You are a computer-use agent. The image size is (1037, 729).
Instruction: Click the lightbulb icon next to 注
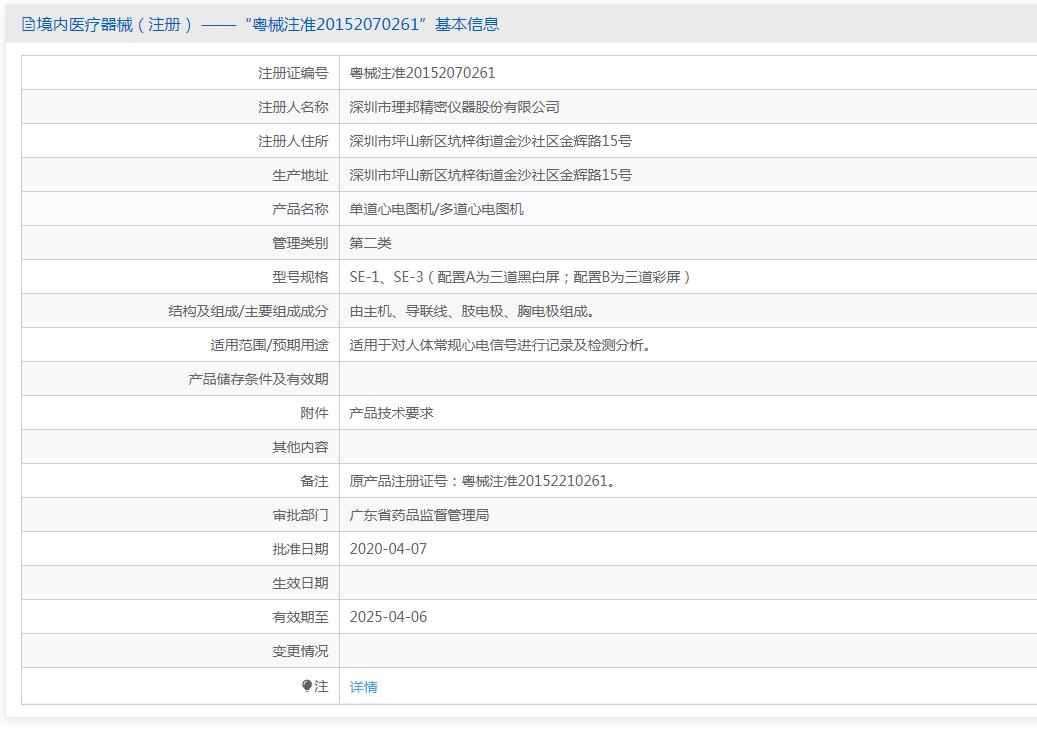[x=307, y=686]
